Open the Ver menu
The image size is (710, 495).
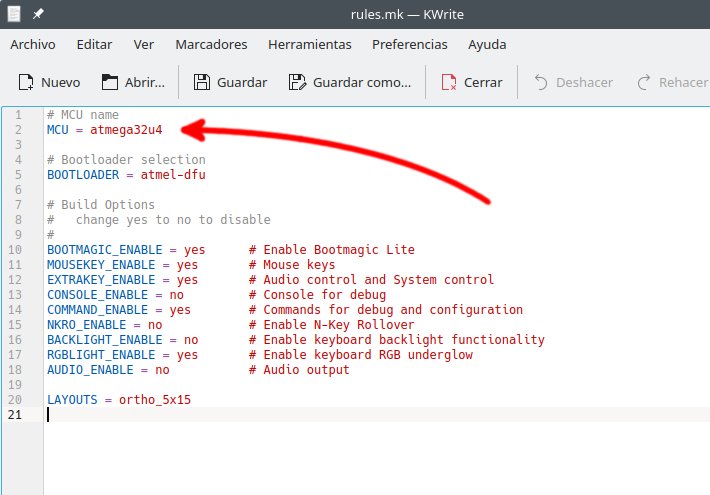[144, 45]
